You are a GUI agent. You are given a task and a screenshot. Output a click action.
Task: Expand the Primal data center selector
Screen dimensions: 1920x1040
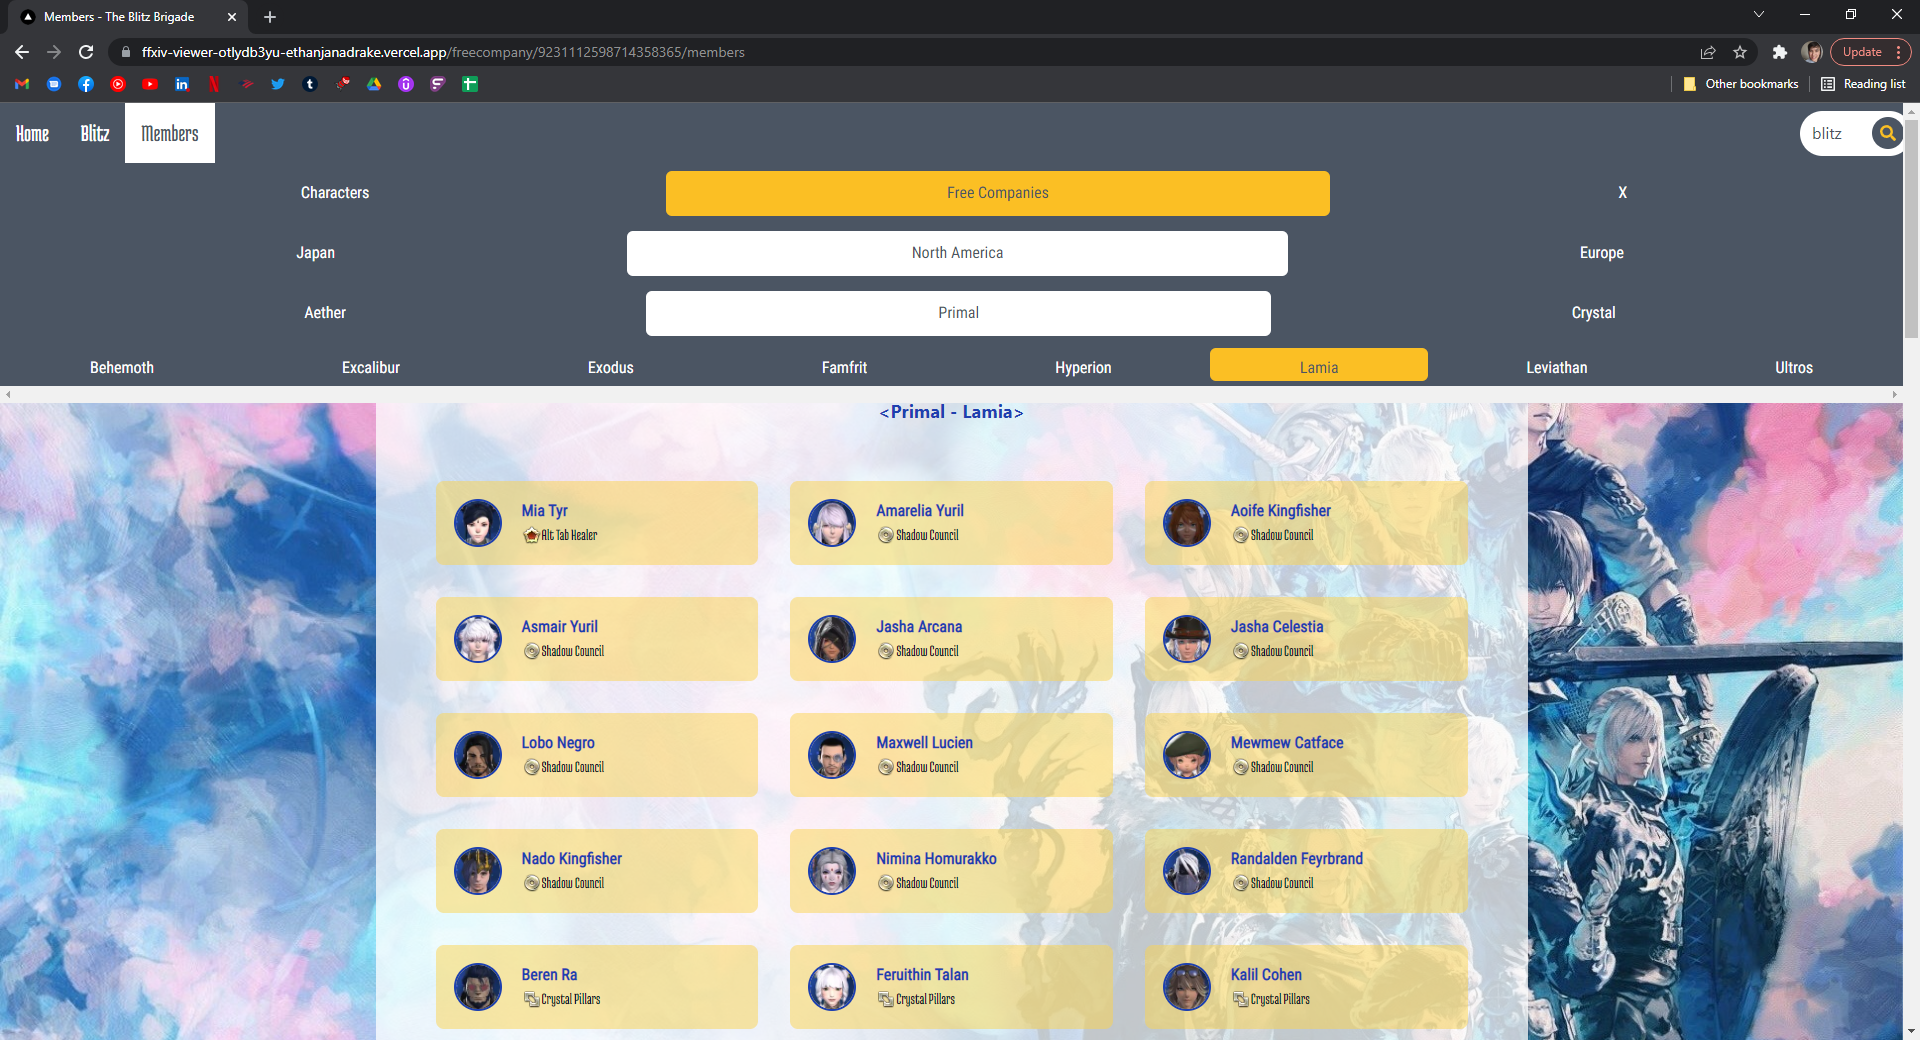pyautogui.click(x=958, y=313)
